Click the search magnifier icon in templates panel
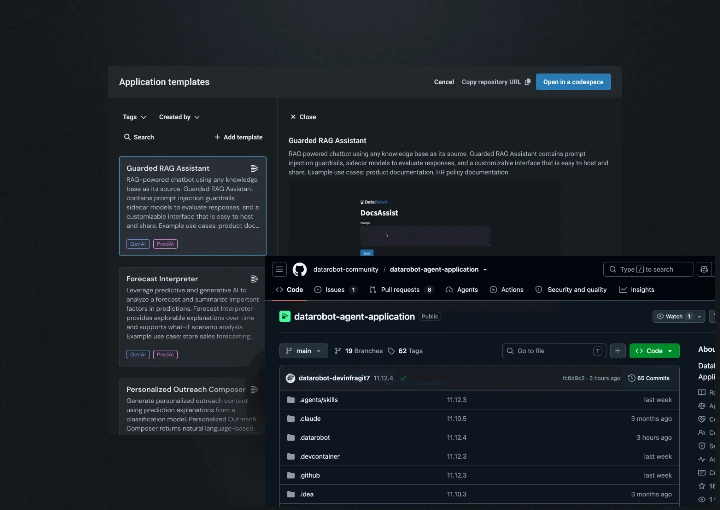 point(127,137)
